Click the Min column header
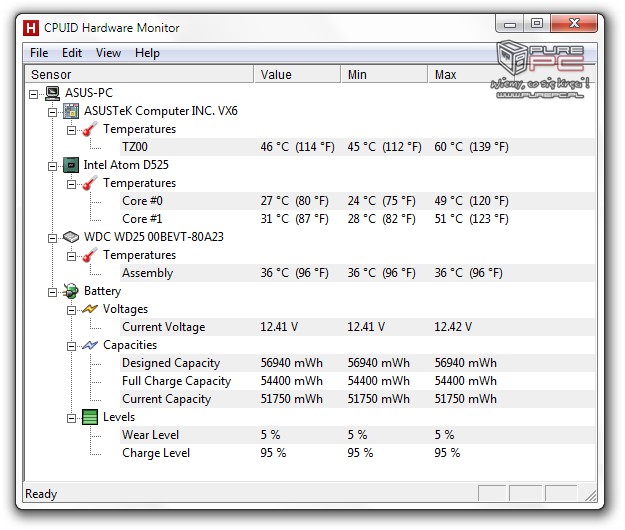The image size is (625, 530). (384, 75)
